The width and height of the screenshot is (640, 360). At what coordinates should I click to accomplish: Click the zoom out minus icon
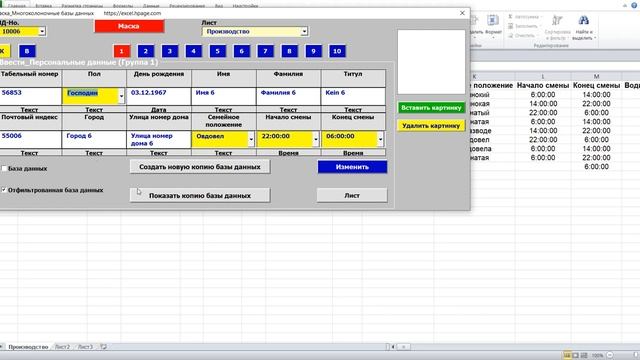tap(609, 356)
